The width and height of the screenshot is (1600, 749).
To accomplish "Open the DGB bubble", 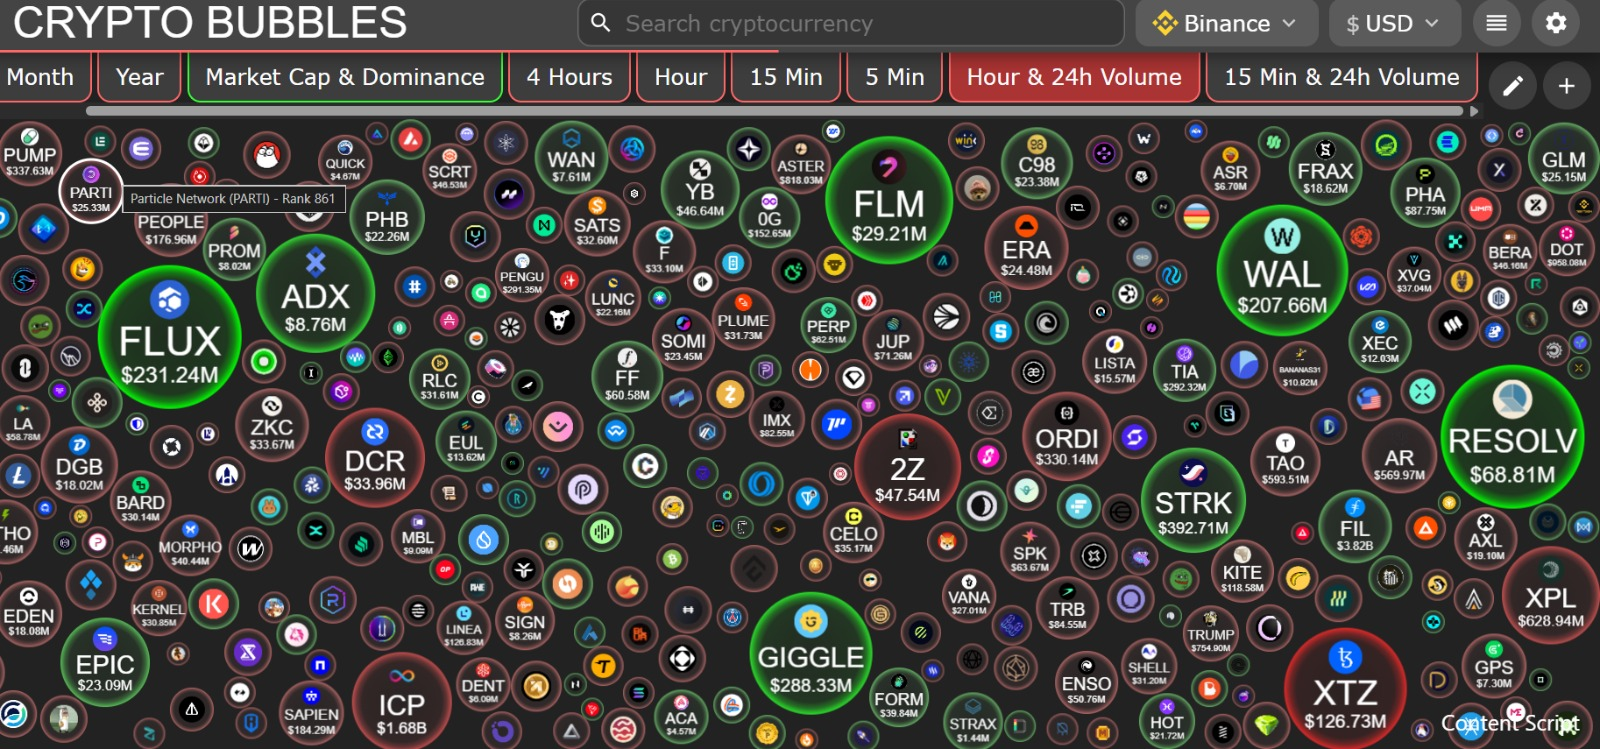I will pyautogui.click(x=79, y=466).
